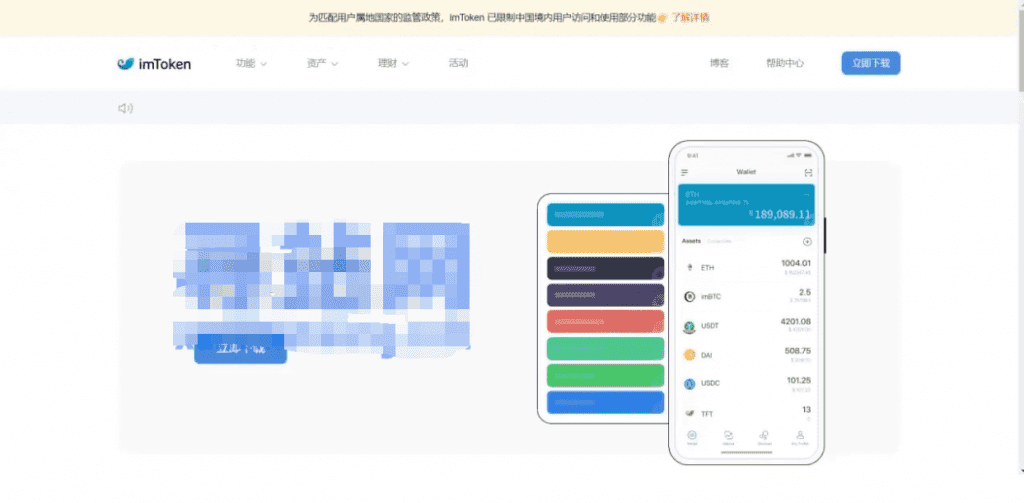Open the 了解详情 link in banner
This screenshot has width=1024, height=503.
[691, 18]
